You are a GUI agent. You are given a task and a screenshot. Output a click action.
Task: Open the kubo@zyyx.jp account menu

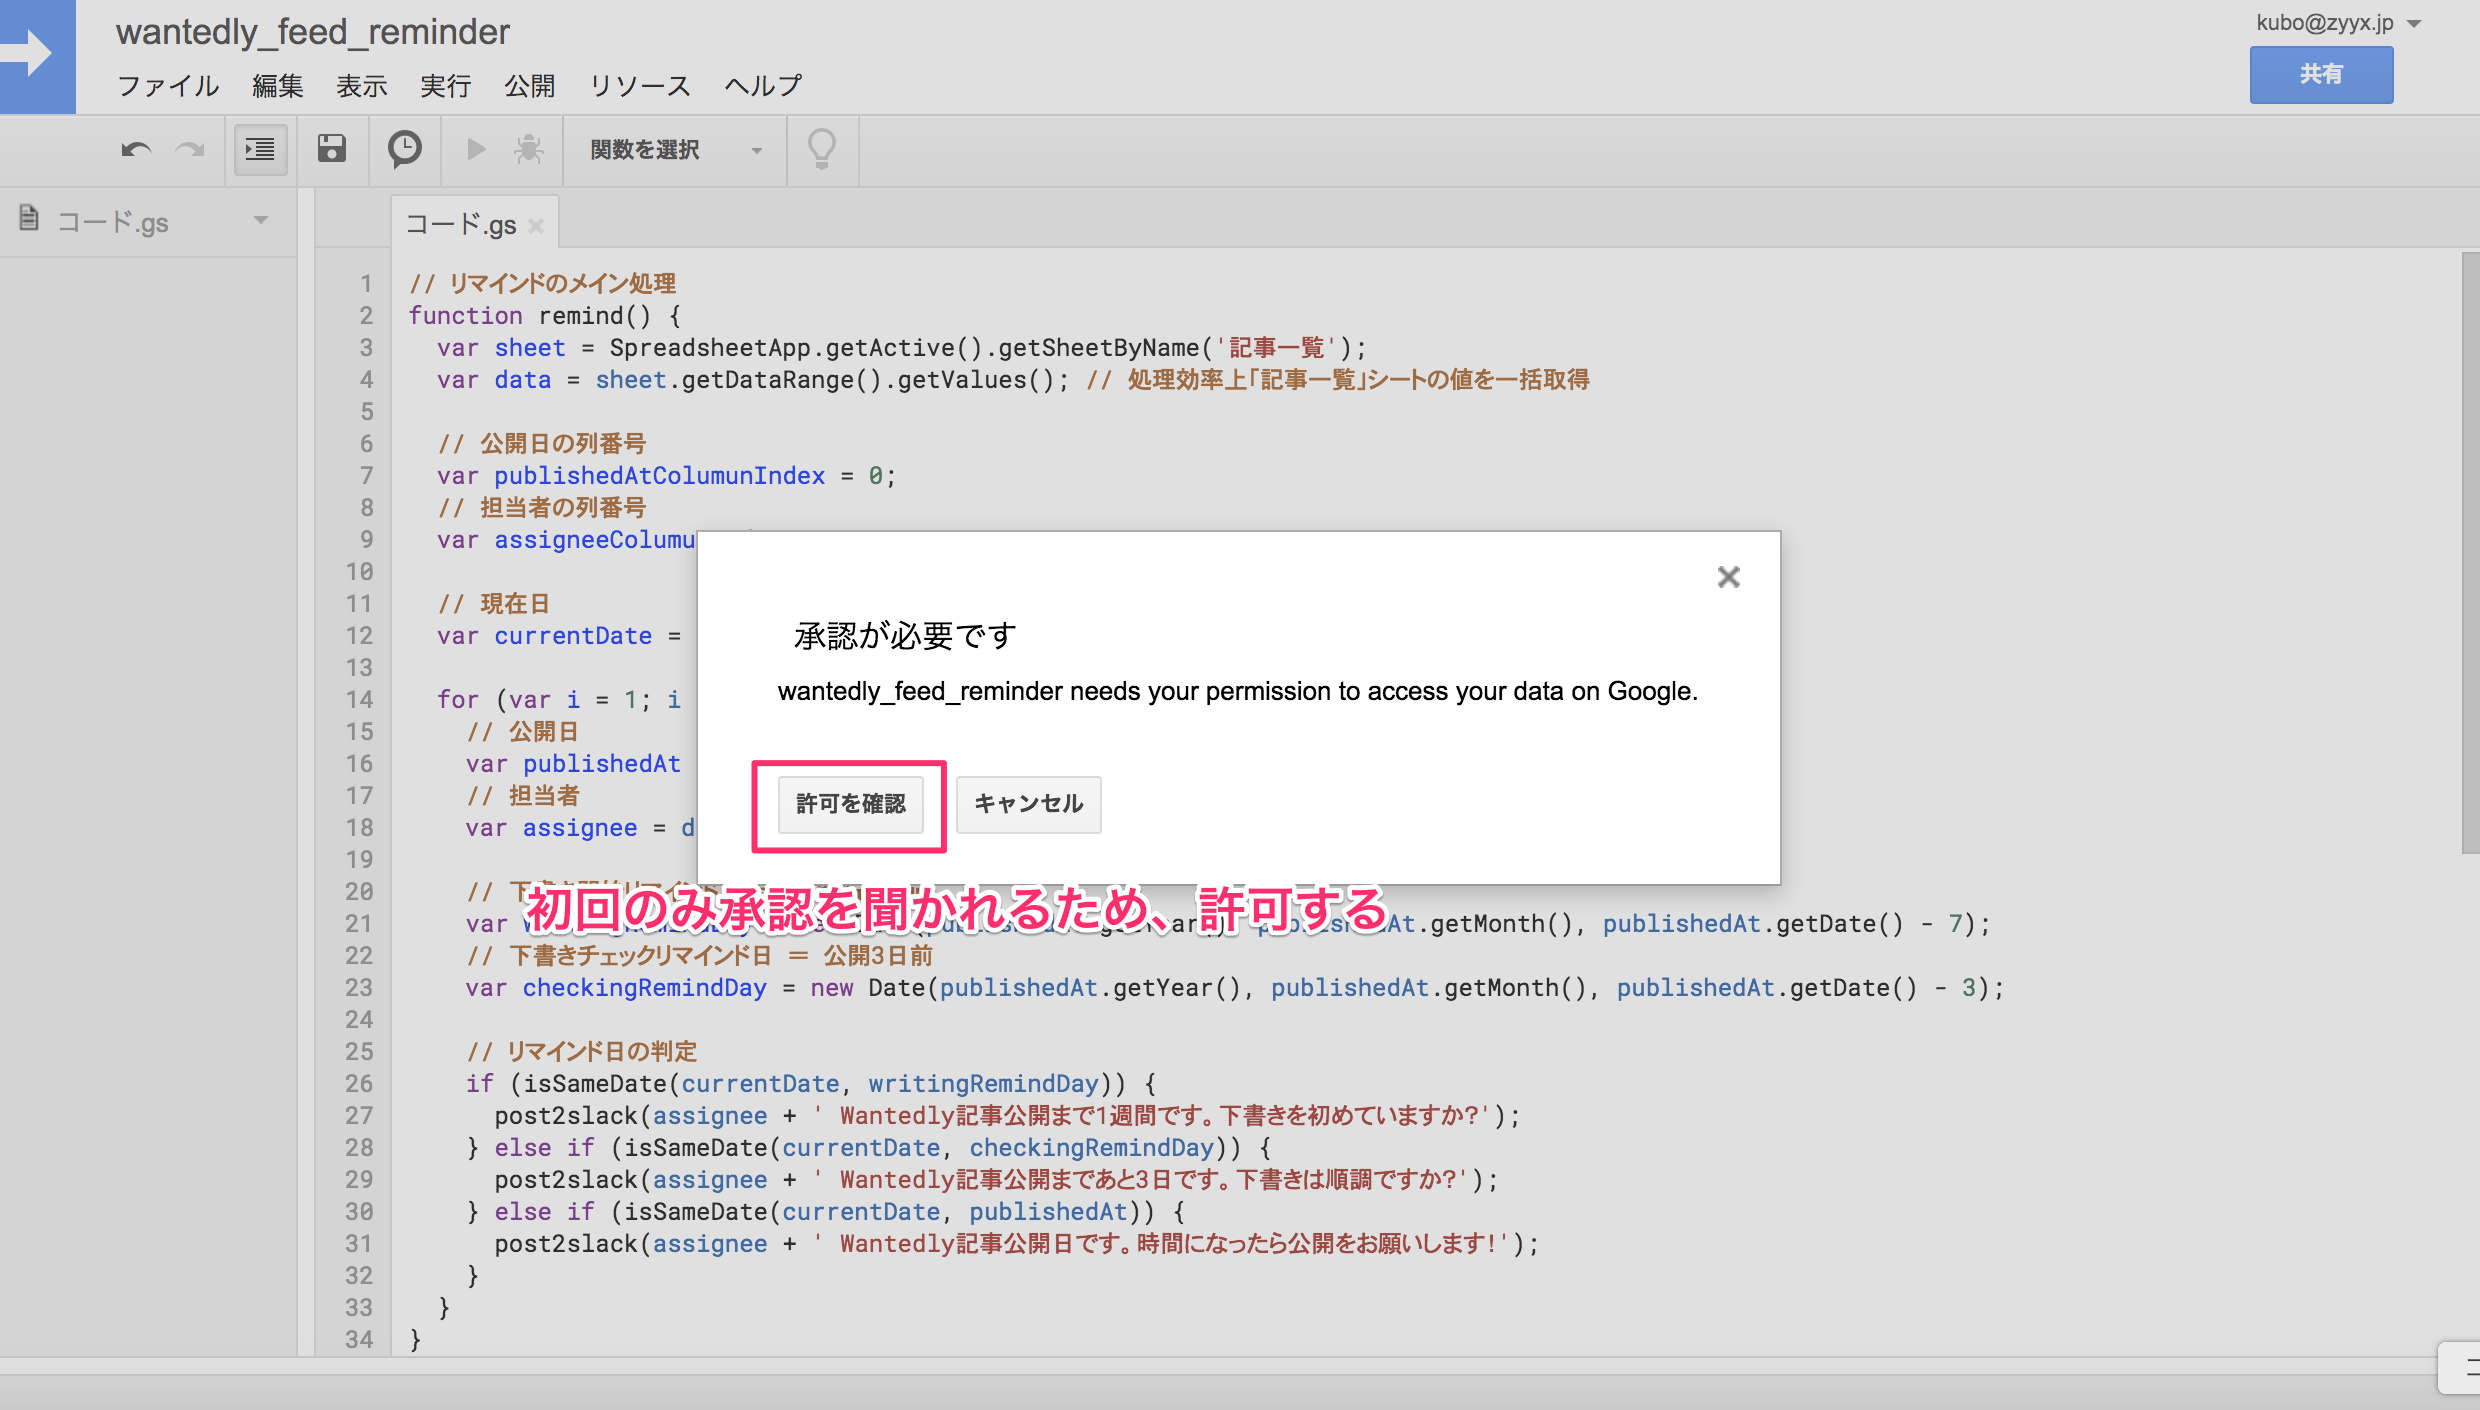[x=2338, y=23]
